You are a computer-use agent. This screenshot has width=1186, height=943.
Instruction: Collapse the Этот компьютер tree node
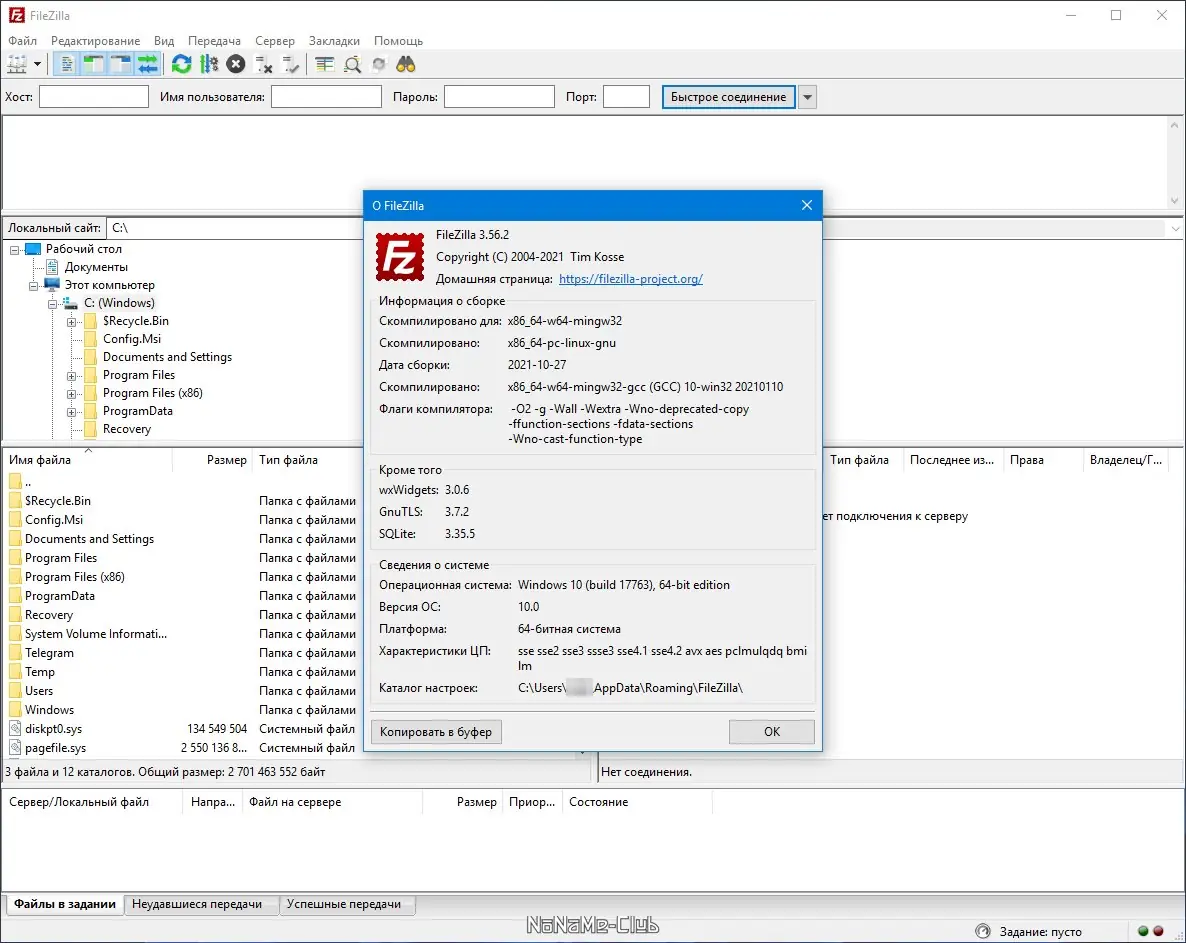[x=33, y=286]
